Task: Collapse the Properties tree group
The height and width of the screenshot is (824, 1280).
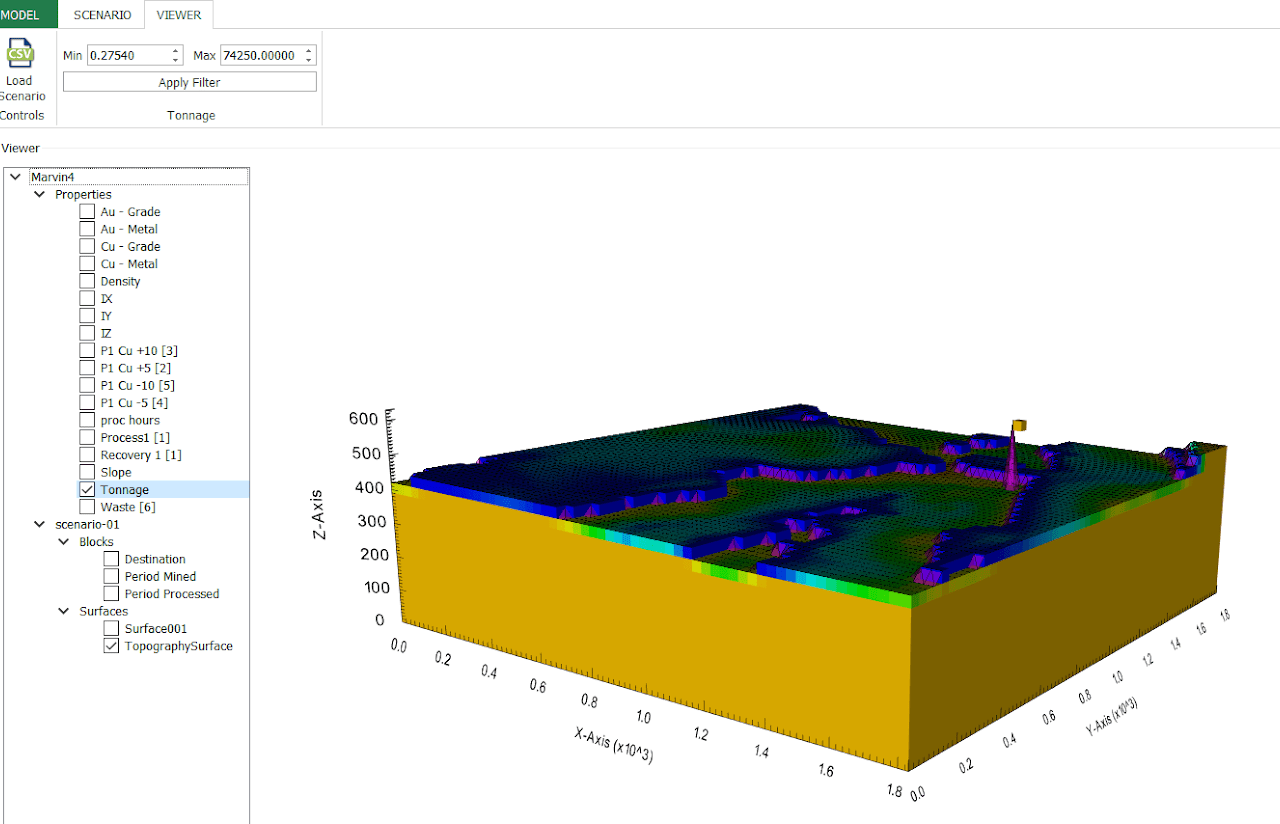Action: point(40,194)
